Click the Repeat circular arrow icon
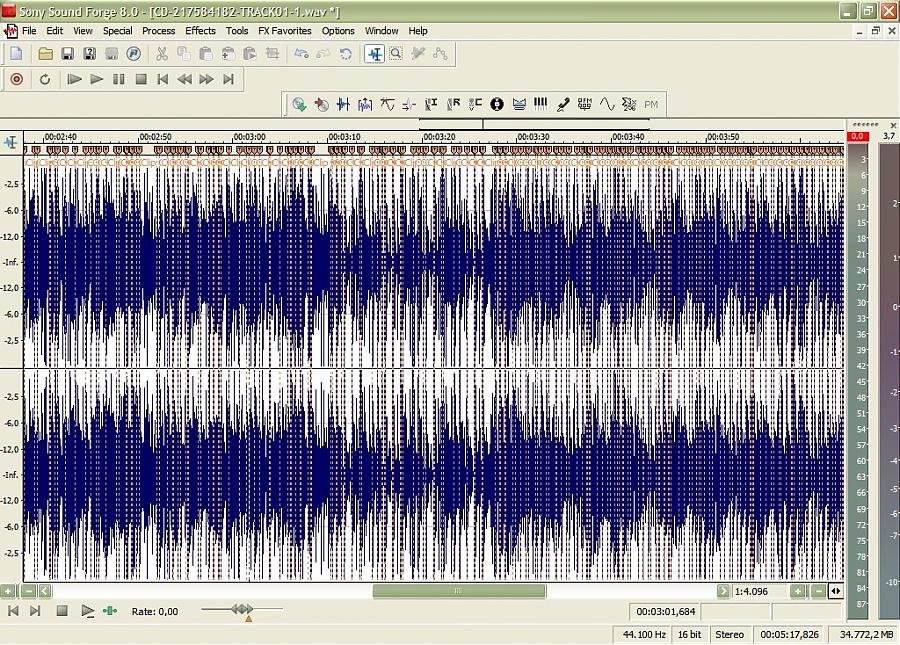 coord(345,54)
